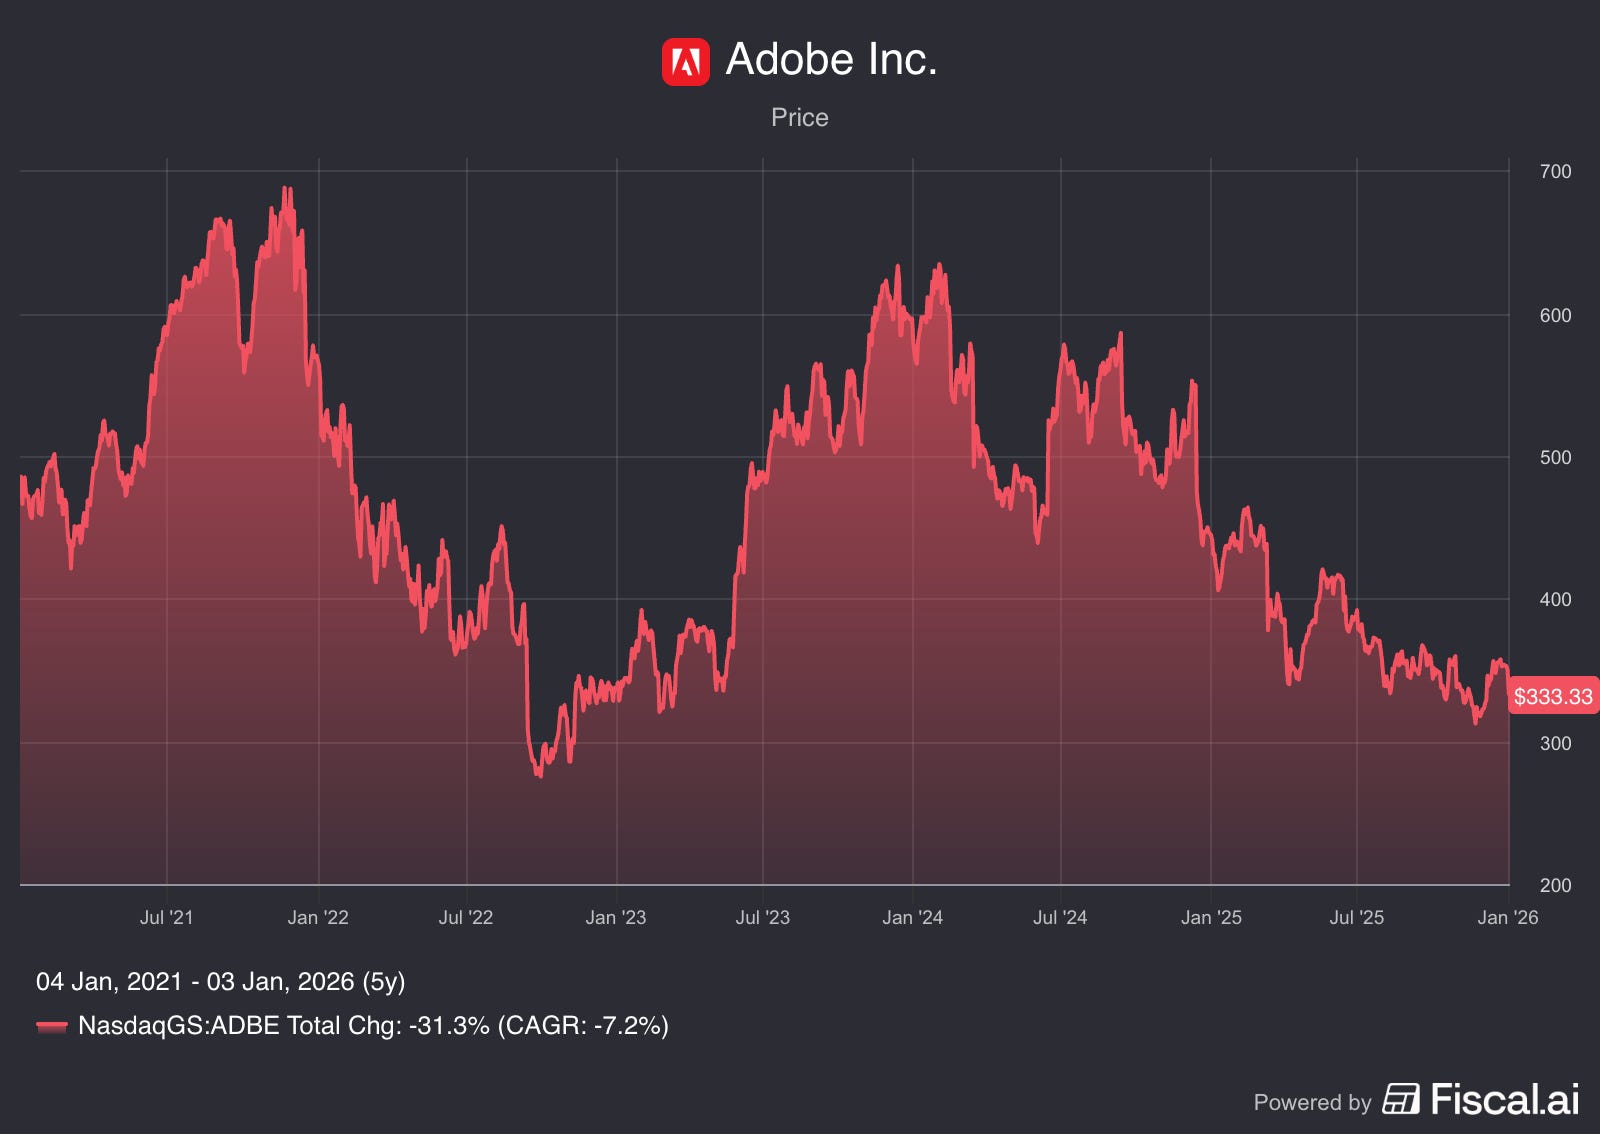Select the Jul '21 axis label
This screenshot has width=1600, height=1134.
[x=167, y=917]
